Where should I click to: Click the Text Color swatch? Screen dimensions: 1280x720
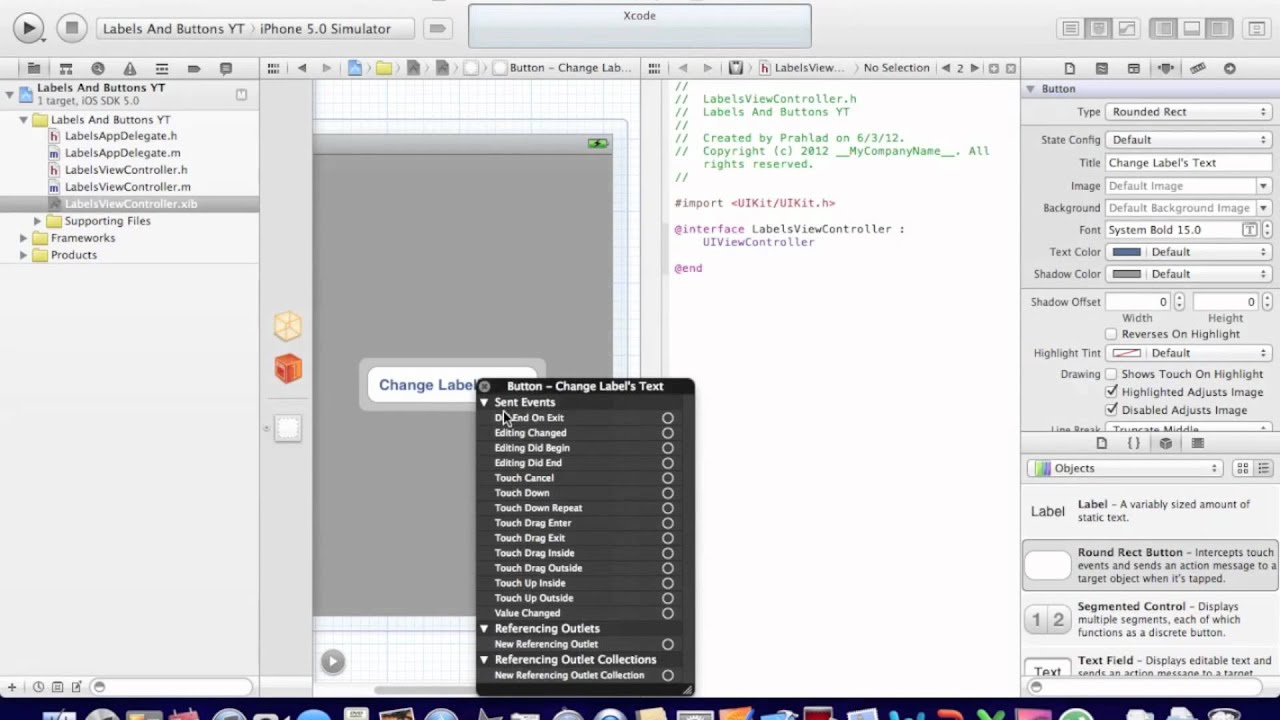pos(1127,252)
